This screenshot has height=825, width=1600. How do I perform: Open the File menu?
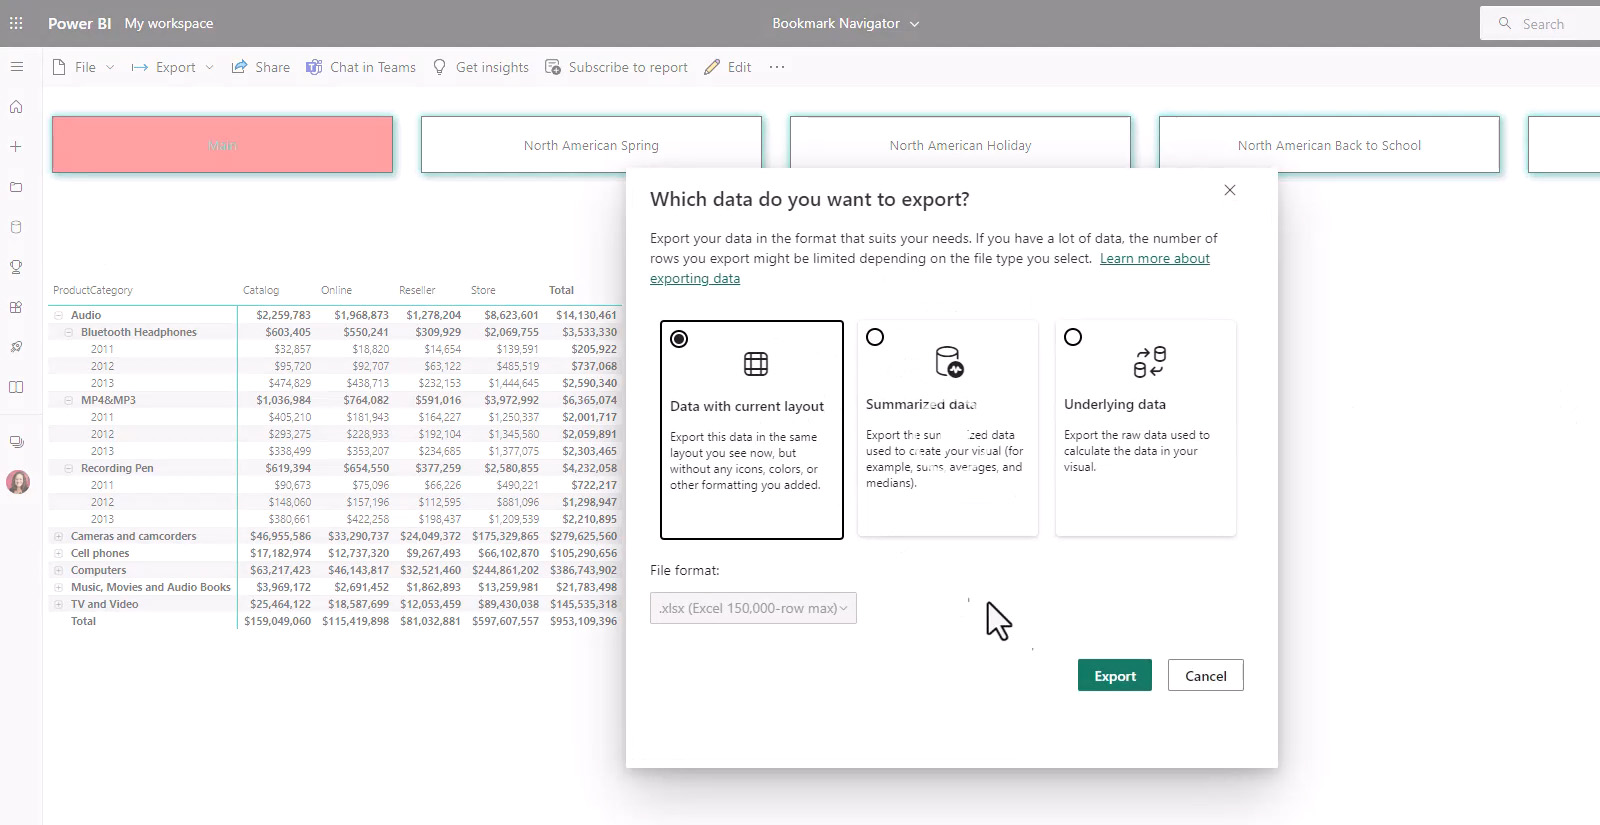pyautogui.click(x=84, y=67)
